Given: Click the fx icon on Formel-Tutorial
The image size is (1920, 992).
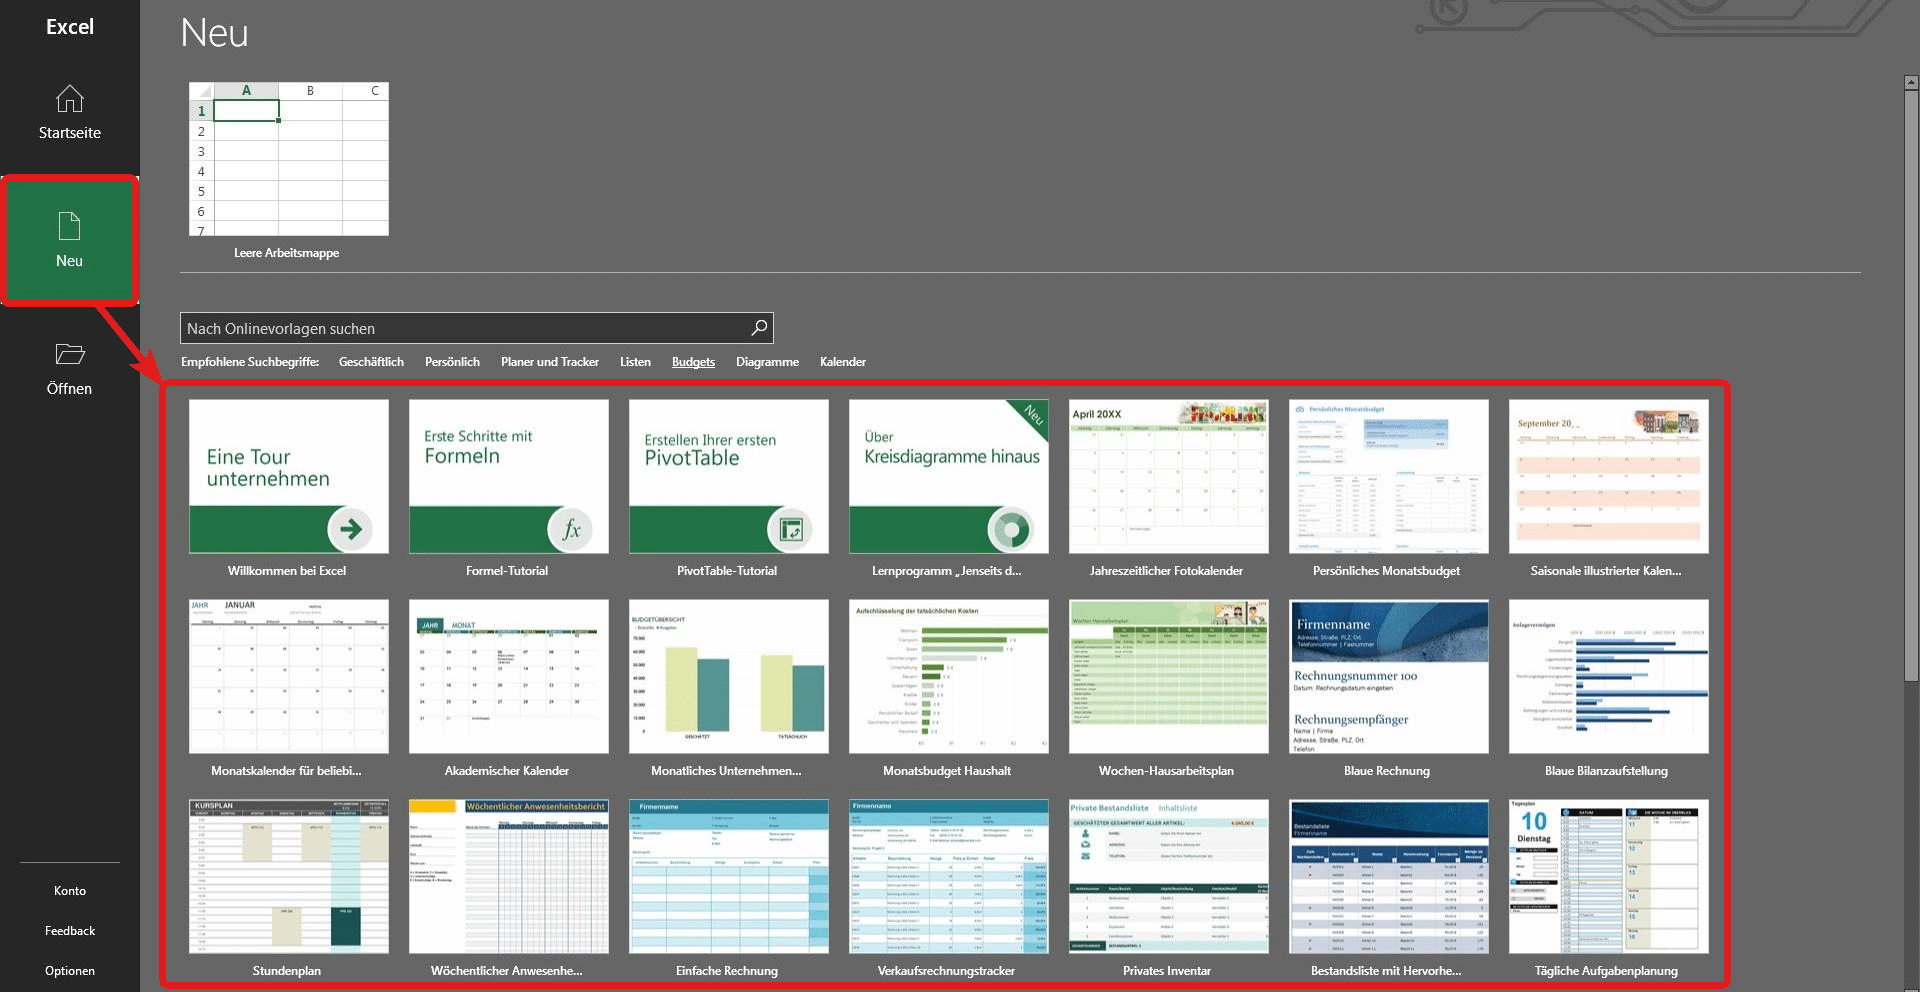Looking at the screenshot, I should click(x=570, y=529).
